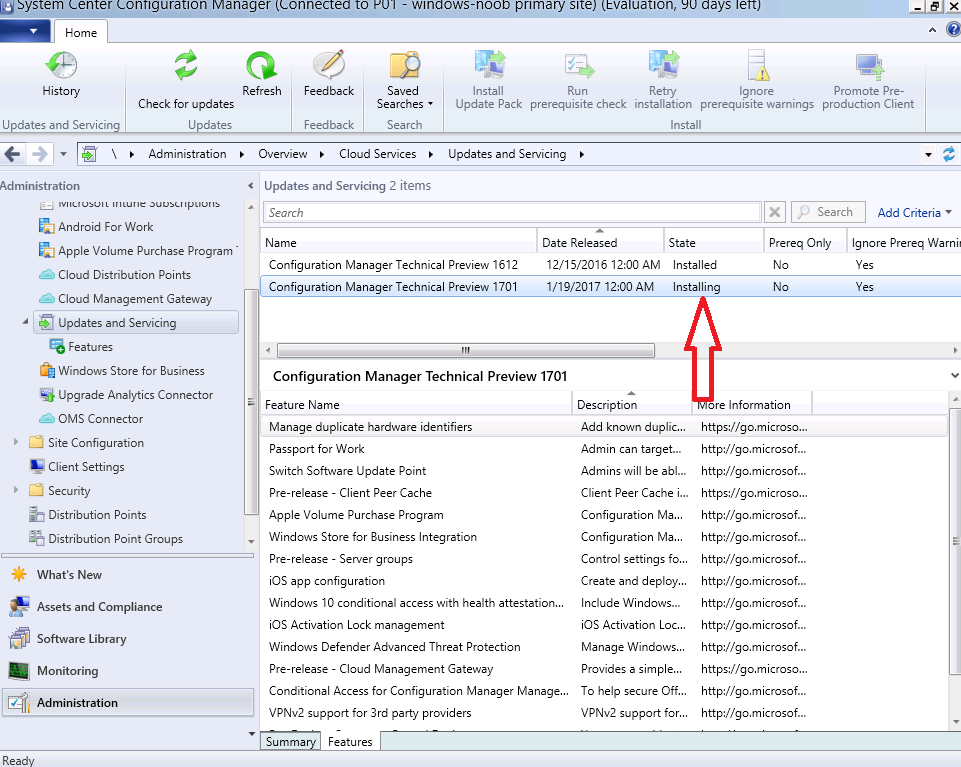The width and height of the screenshot is (961, 767).
Task: Open the application menu dropdown button
Action: 25,31
